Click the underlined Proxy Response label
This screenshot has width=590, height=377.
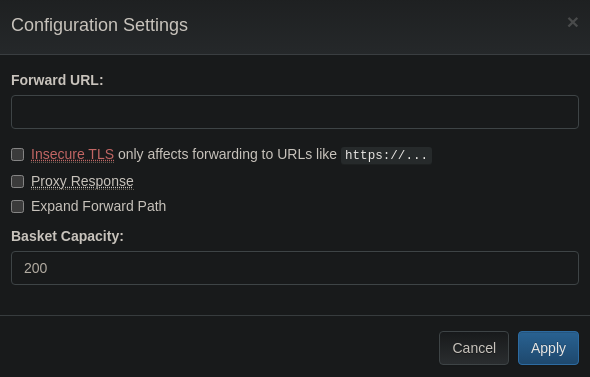click(82, 181)
